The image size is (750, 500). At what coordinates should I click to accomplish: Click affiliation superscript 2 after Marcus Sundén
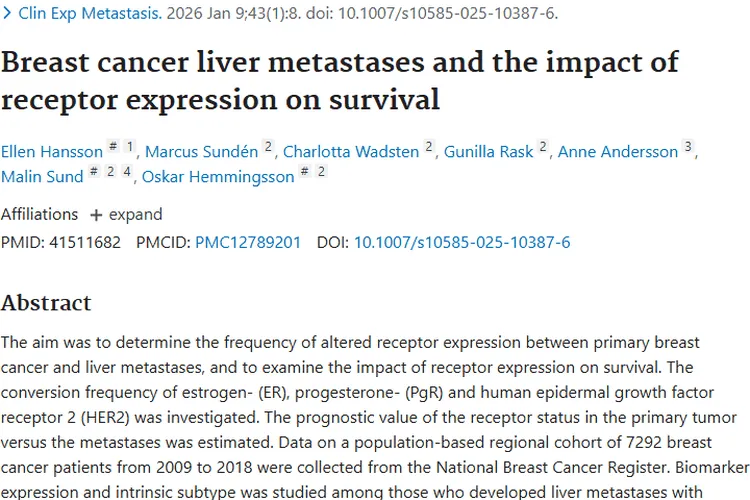(268, 147)
